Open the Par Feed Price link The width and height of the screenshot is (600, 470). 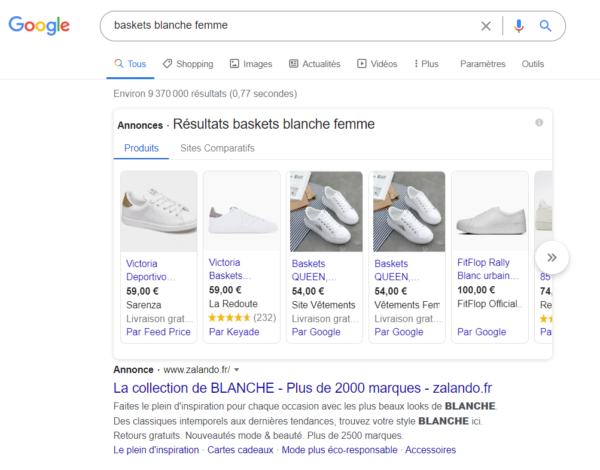[x=158, y=332]
